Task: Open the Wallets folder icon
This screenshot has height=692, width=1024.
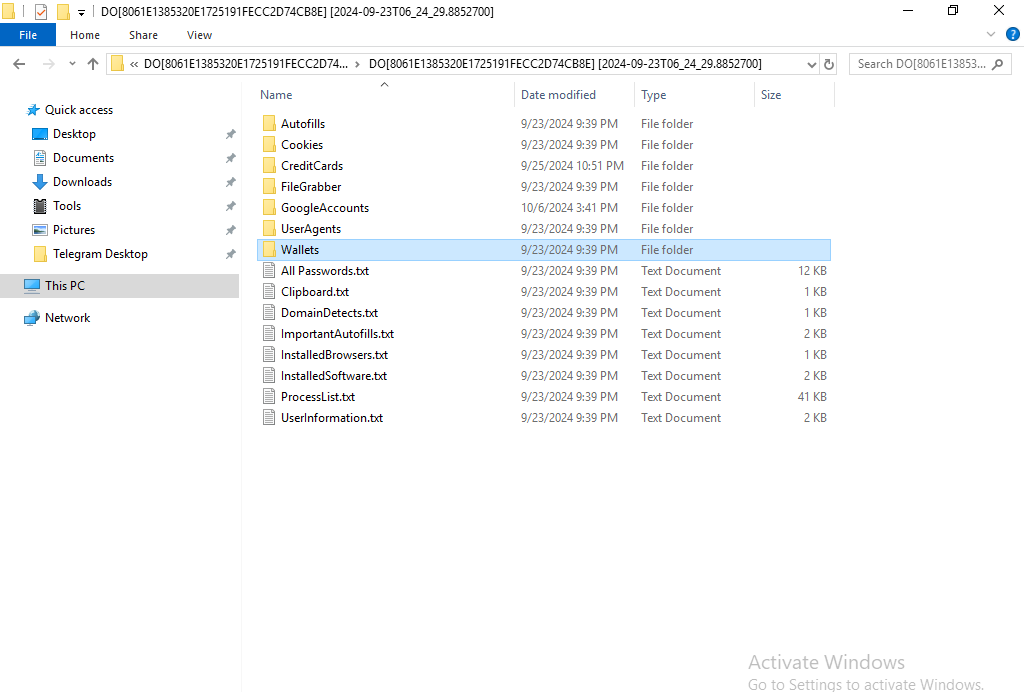Action: click(x=269, y=250)
